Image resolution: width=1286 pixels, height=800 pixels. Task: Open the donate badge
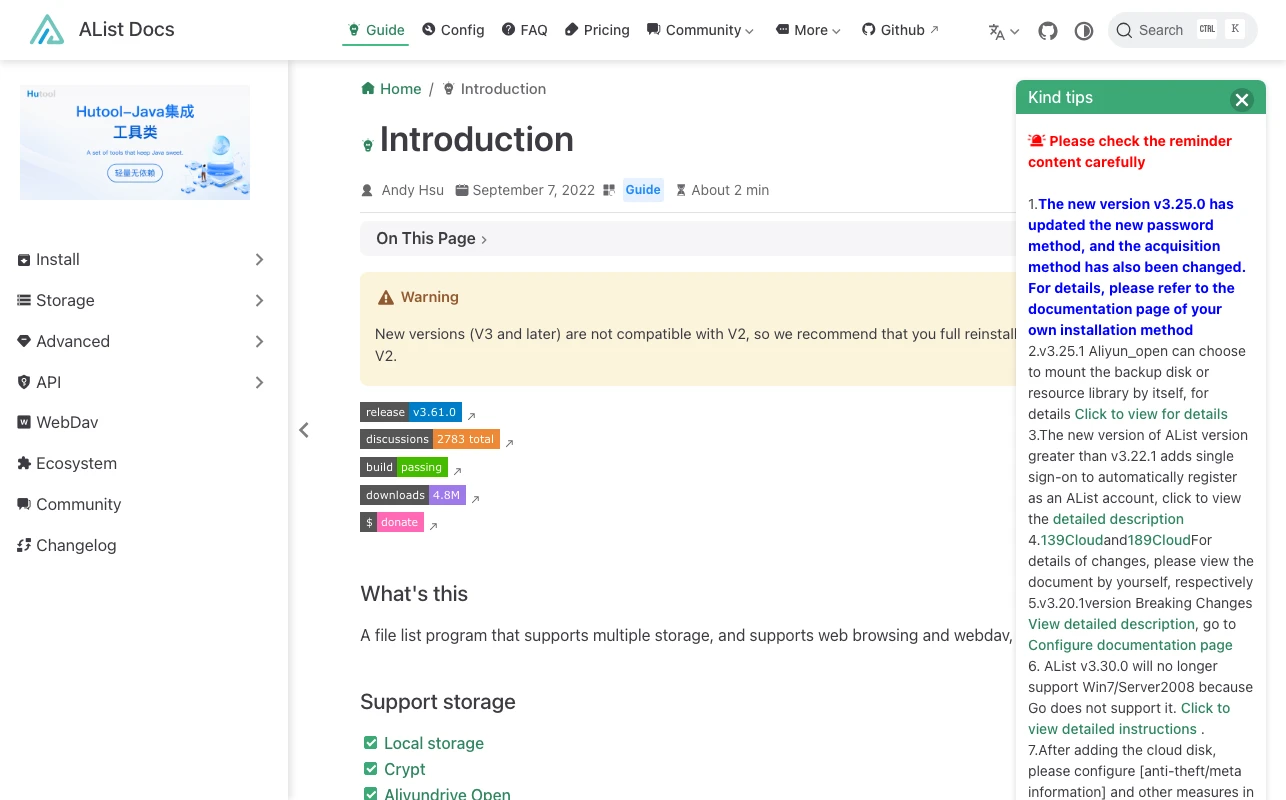click(392, 522)
